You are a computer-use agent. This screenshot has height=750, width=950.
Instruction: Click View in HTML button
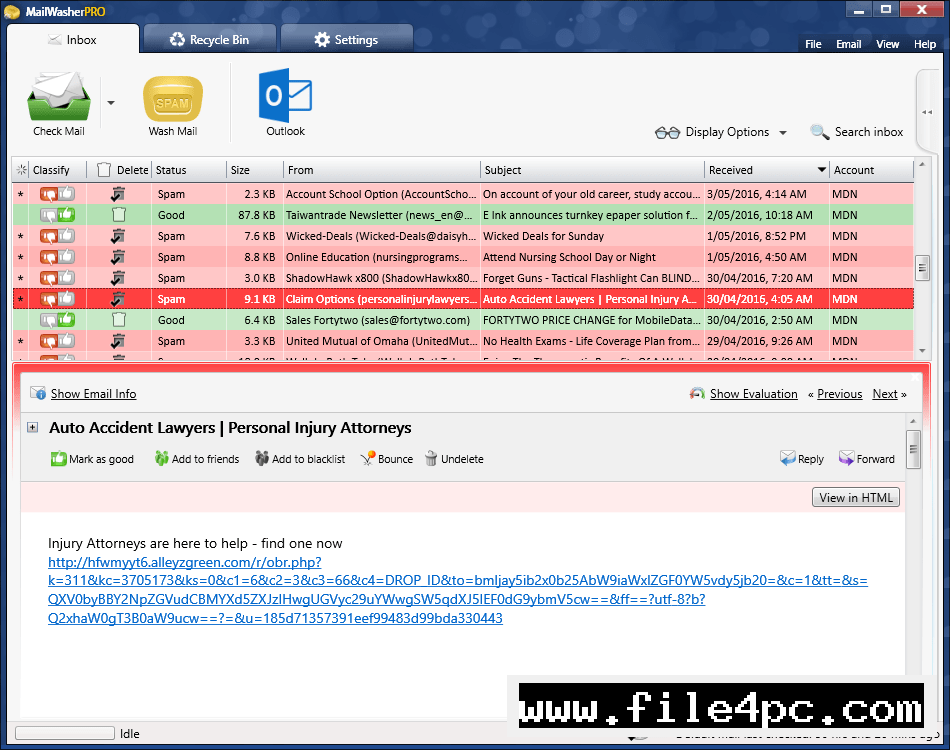(x=855, y=497)
